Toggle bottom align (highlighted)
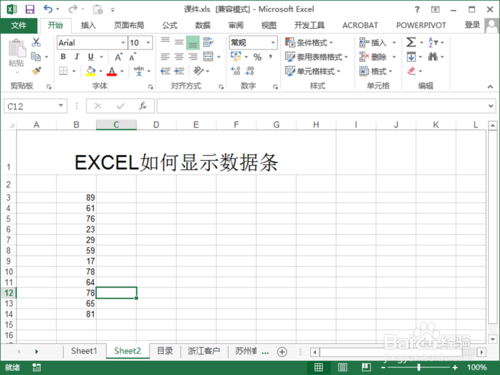Viewport: 500px width, 375px height. point(193,42)
